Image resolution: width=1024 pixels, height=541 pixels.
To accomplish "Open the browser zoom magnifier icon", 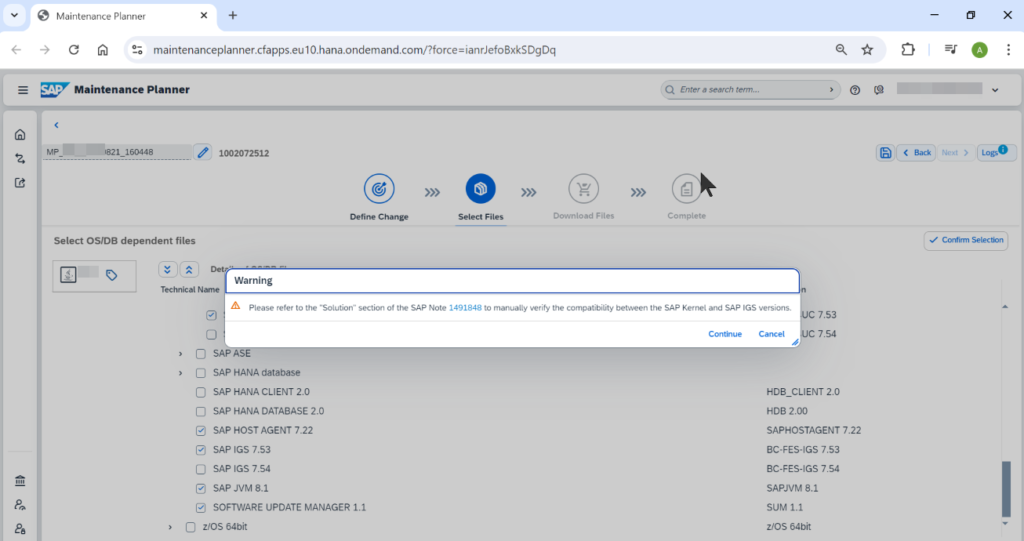I will click(841, 50).
